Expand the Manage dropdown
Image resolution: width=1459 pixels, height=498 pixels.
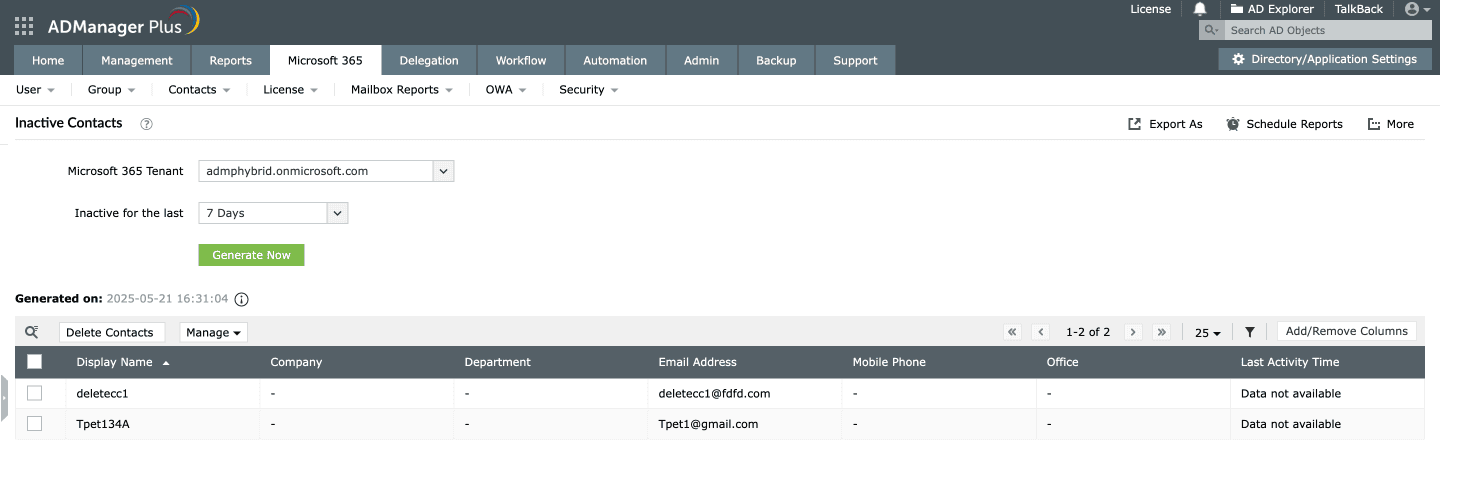tap(213, 332)
